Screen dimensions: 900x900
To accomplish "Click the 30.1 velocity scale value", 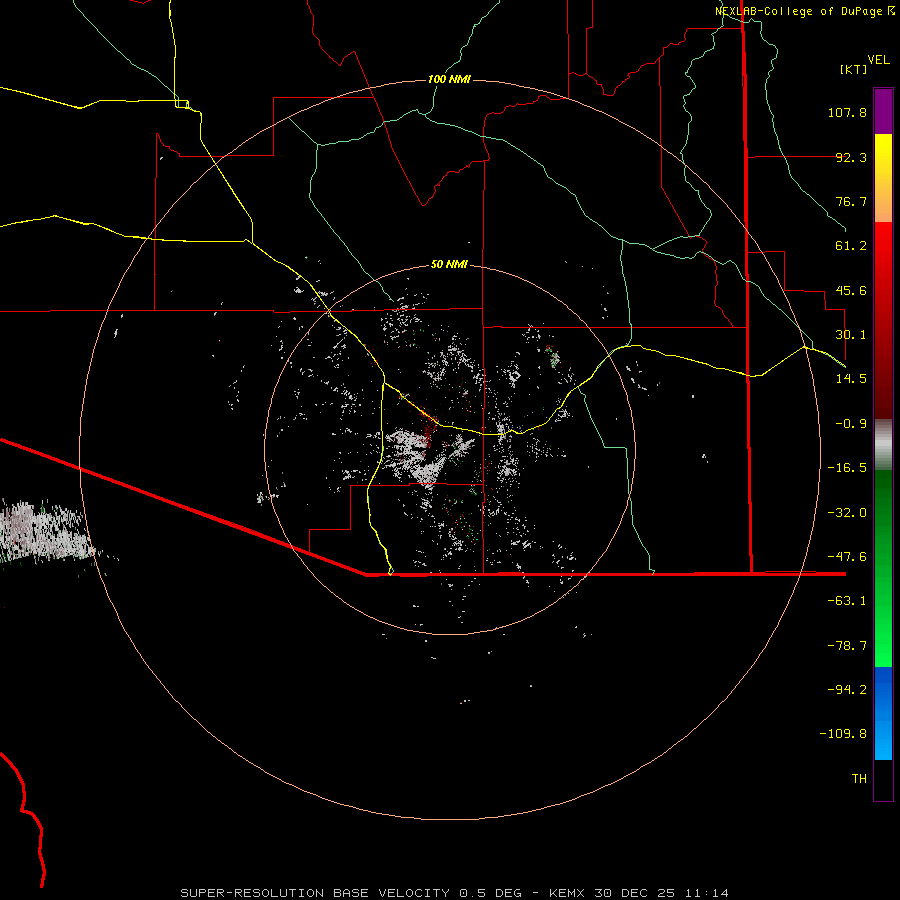I will (851, 335).
